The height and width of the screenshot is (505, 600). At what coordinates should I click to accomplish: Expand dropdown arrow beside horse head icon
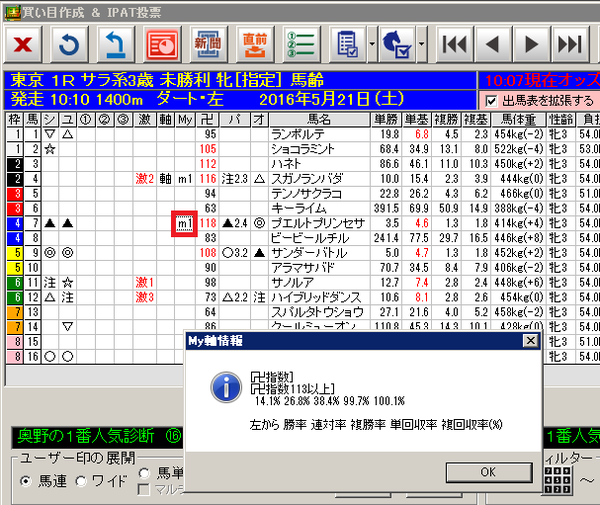point(421,44)
